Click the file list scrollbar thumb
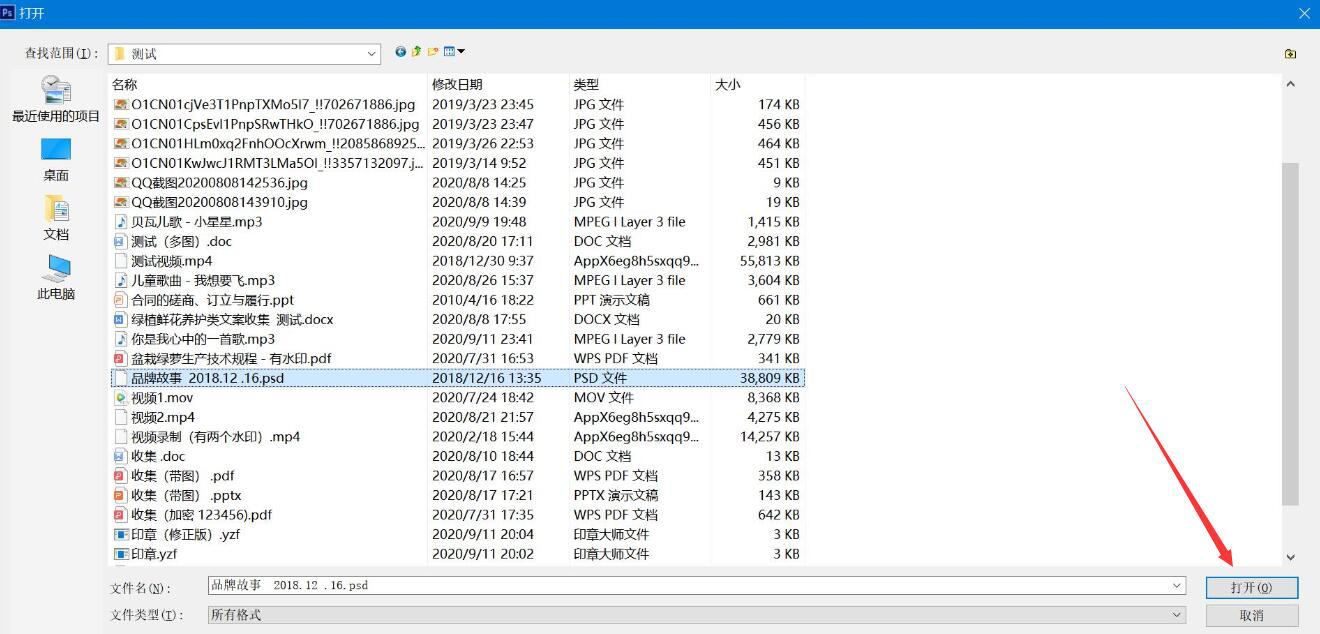This screenshot has height=634, width=1320. 1290,334
